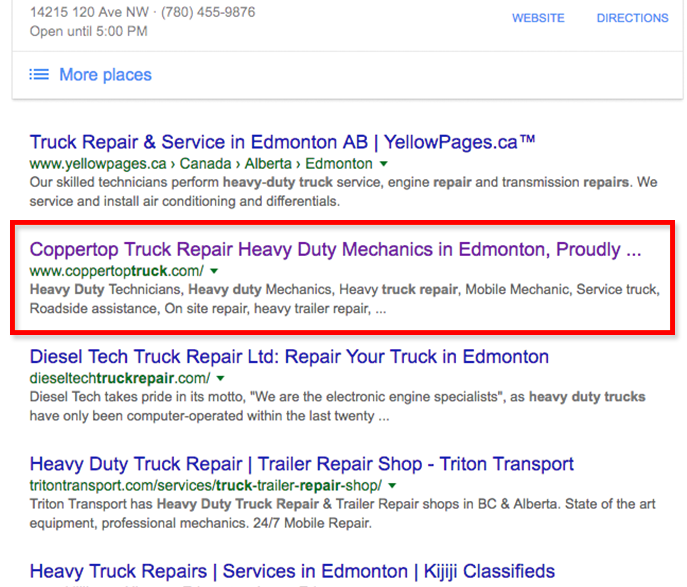Open DIRECTIONS for the business listing

632,18
